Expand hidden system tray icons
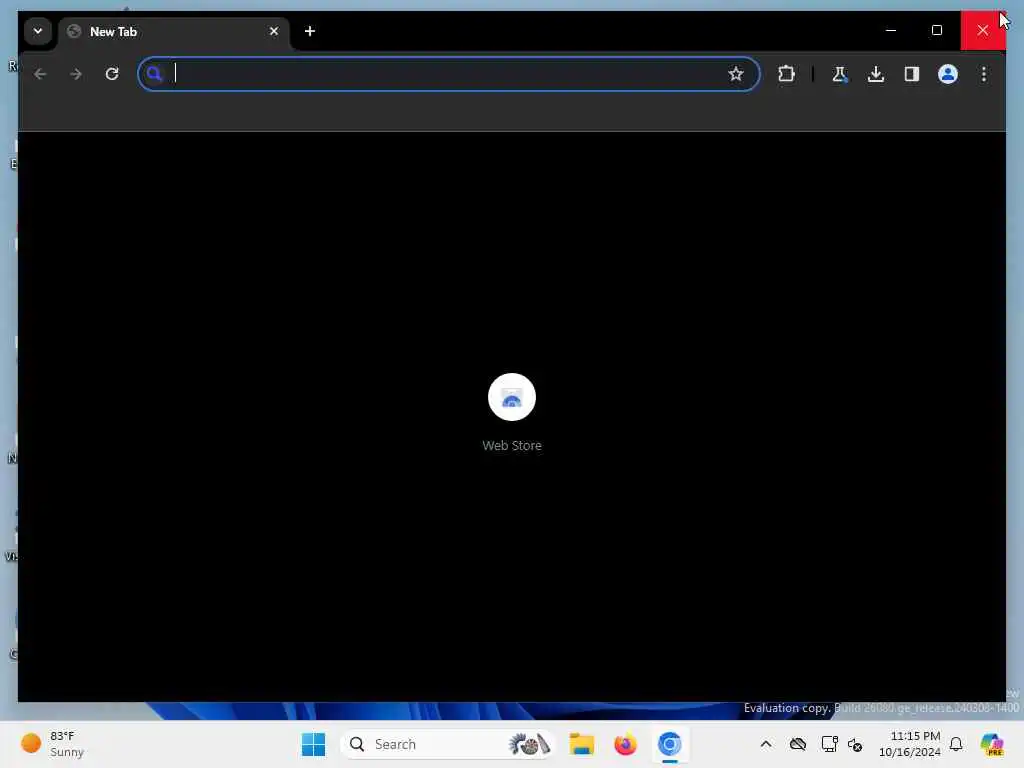Viewport: 1024px width, 768px height. click(x=766, y=744)
